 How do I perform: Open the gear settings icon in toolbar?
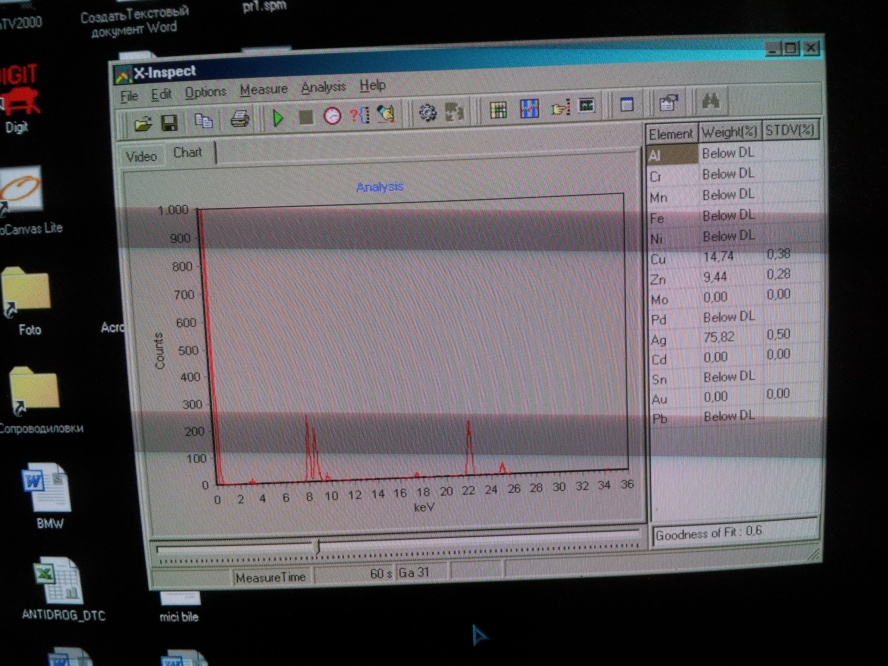click(x=428, y=113)
